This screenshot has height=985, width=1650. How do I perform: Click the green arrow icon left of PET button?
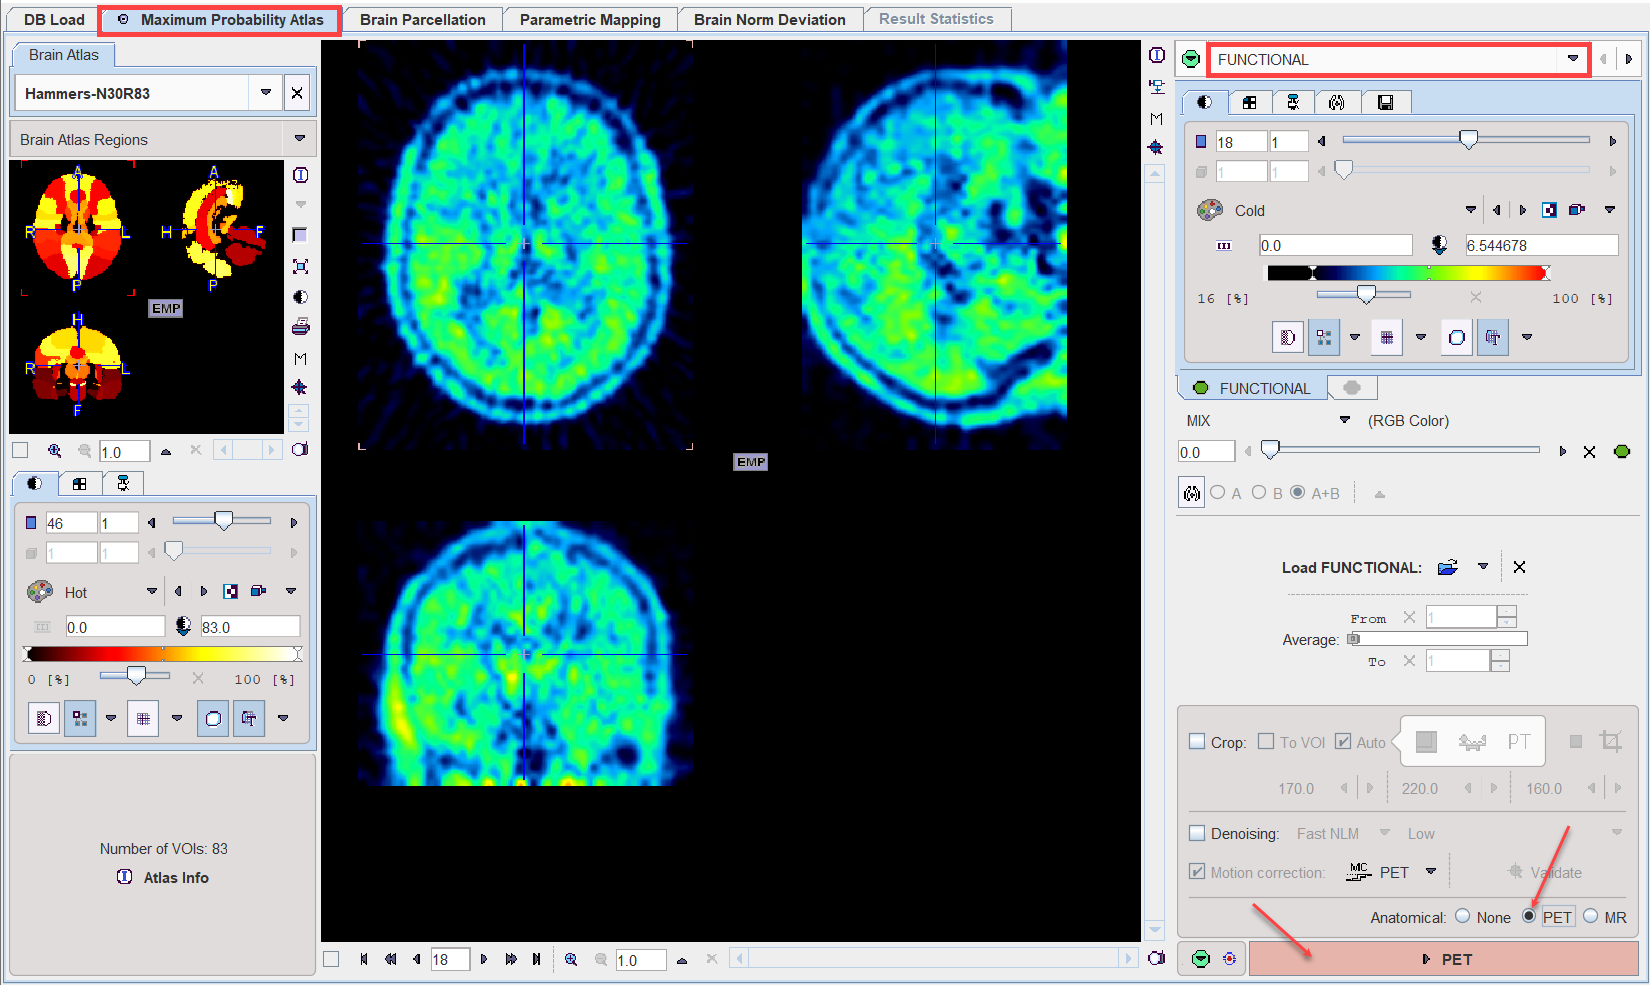pyautogui.click(x=1201, y=959)
